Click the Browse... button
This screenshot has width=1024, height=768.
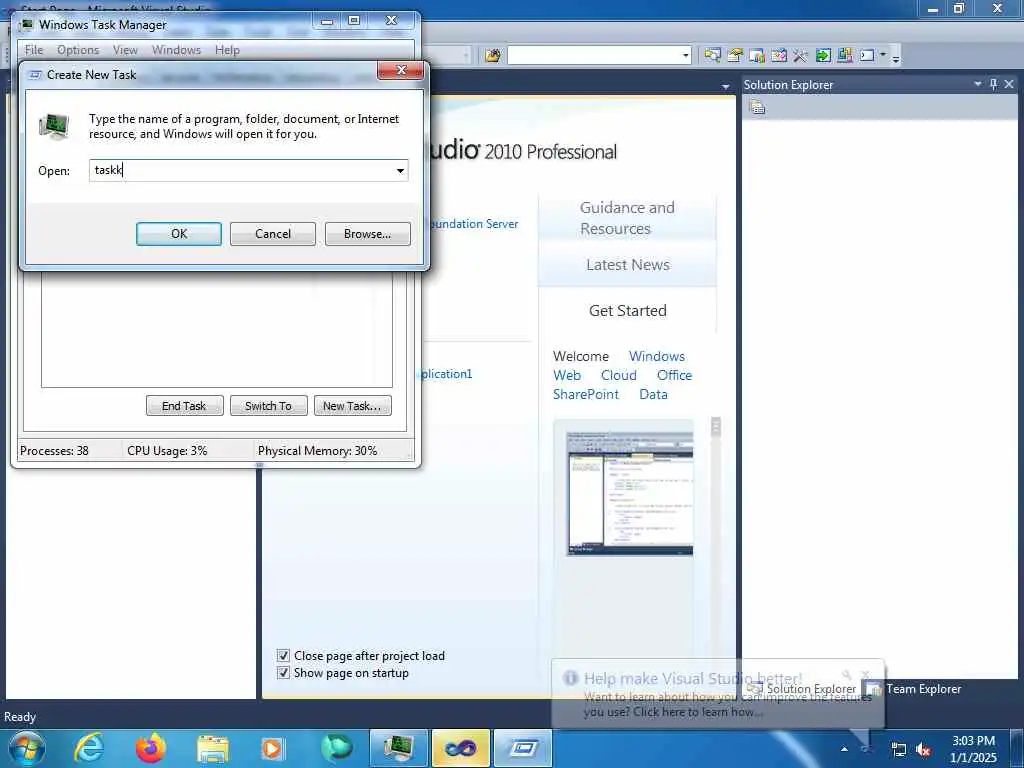click(x=368, y=234)
